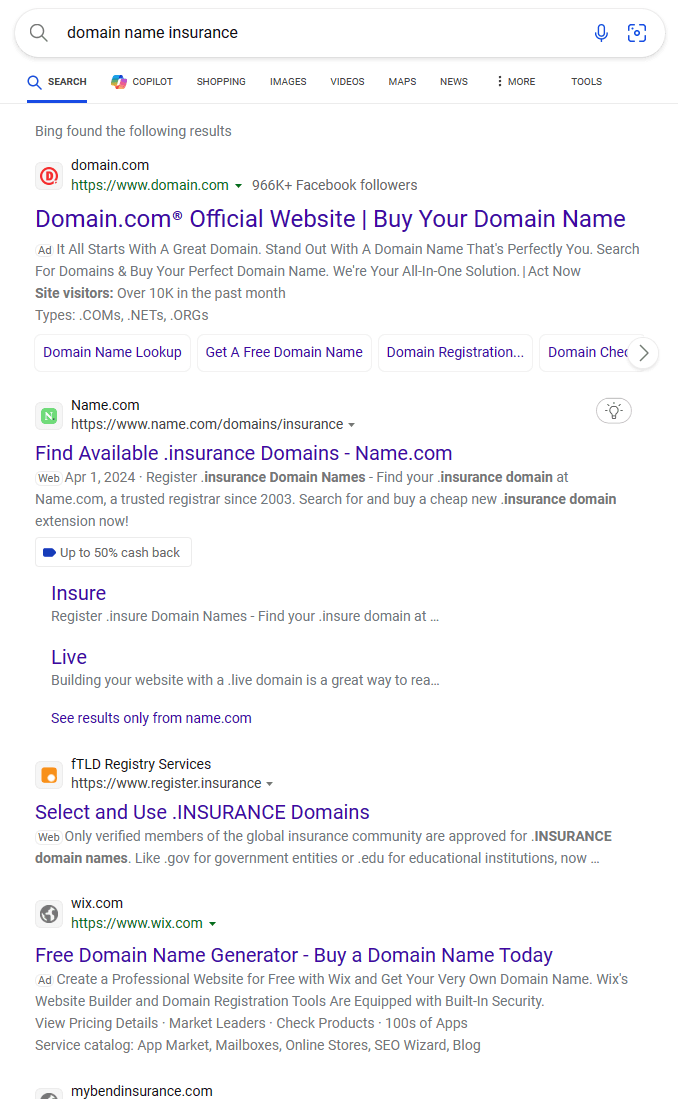The image size is (678, 1099).
Task: Start voice search with microphone icon
Action: [601, 33]
